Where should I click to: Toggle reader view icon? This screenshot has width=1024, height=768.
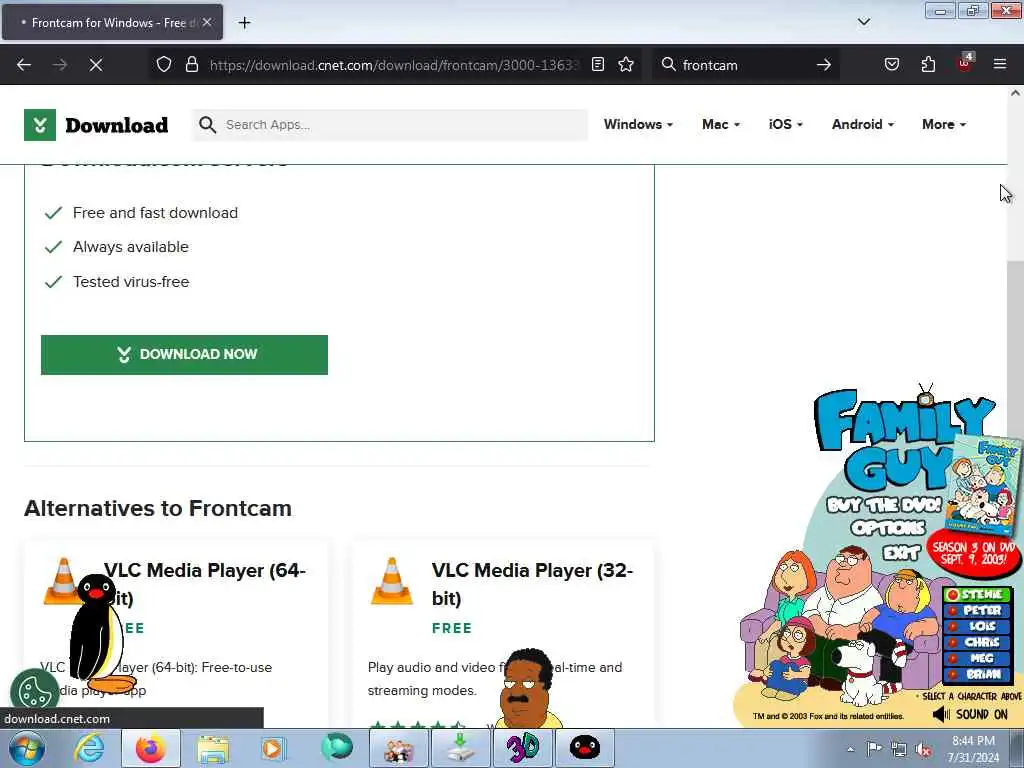(598, 65)
